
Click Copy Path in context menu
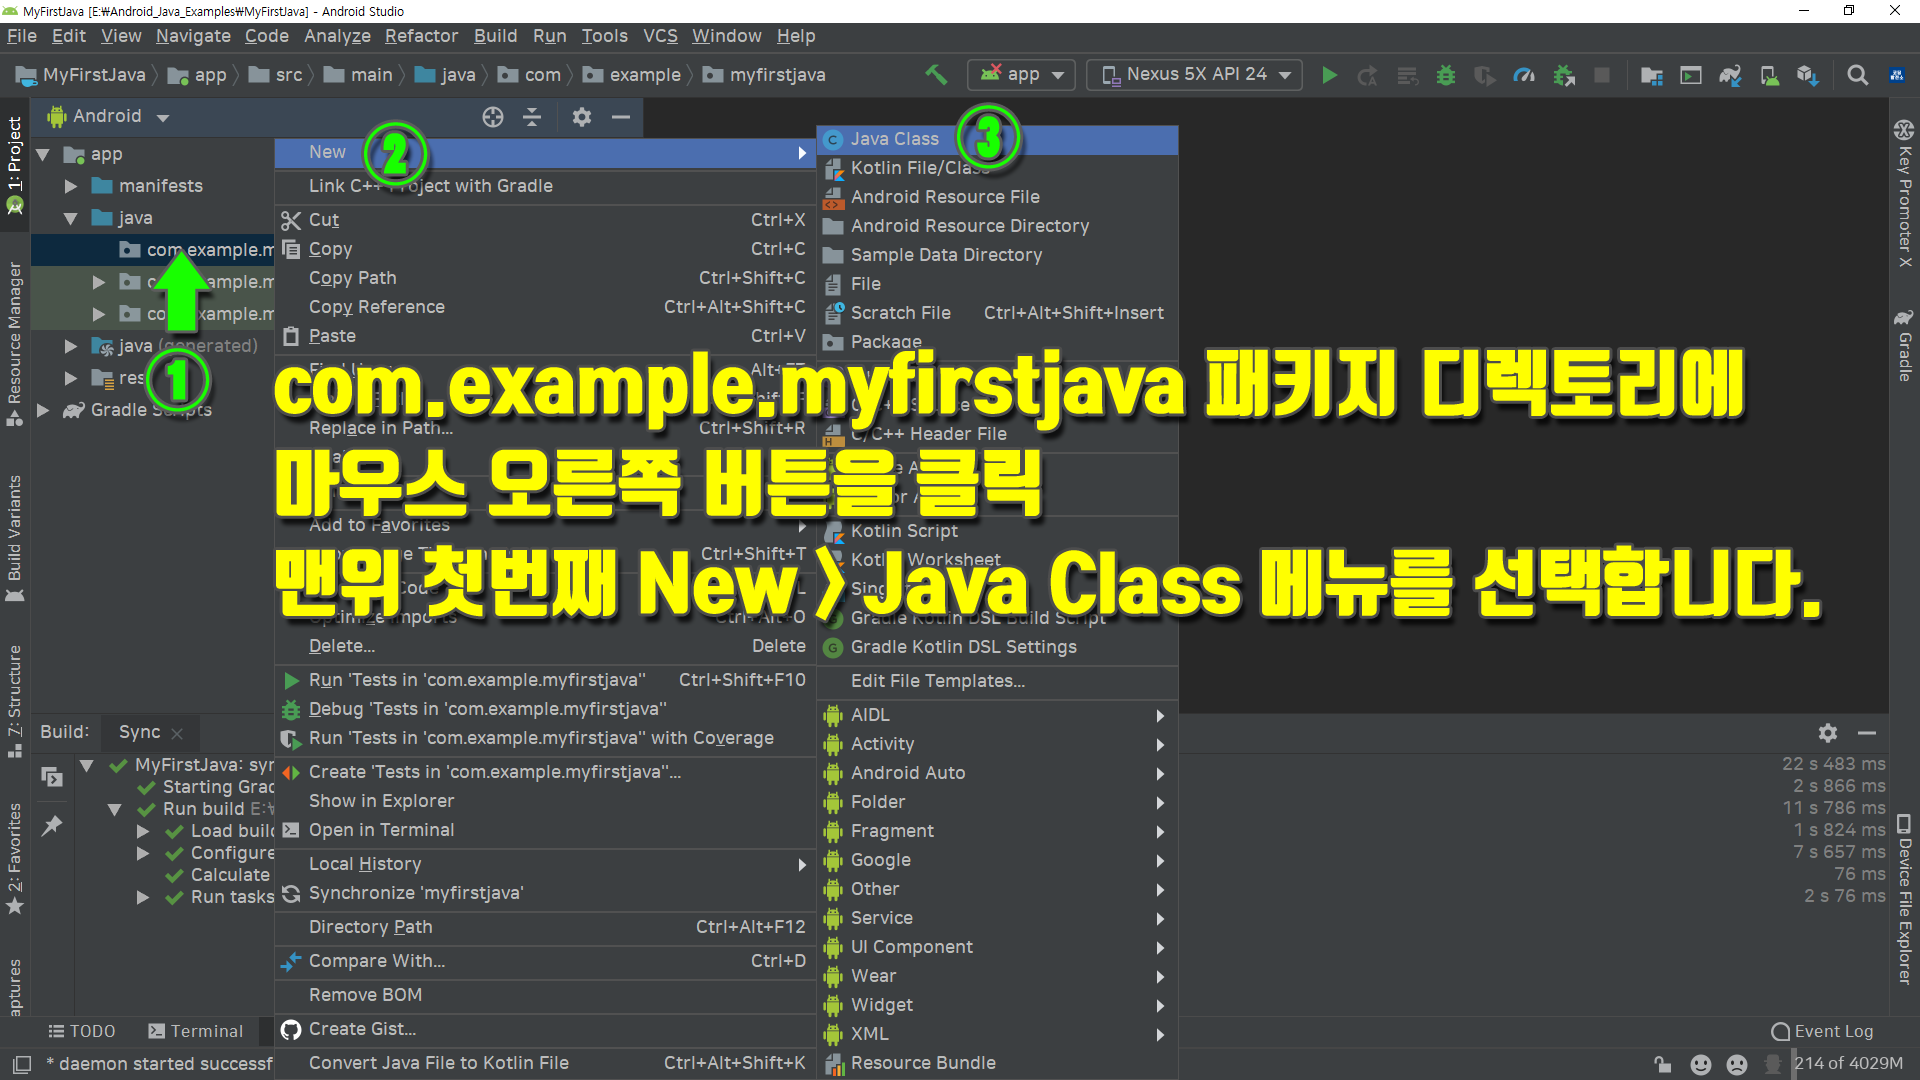[546, 279]
